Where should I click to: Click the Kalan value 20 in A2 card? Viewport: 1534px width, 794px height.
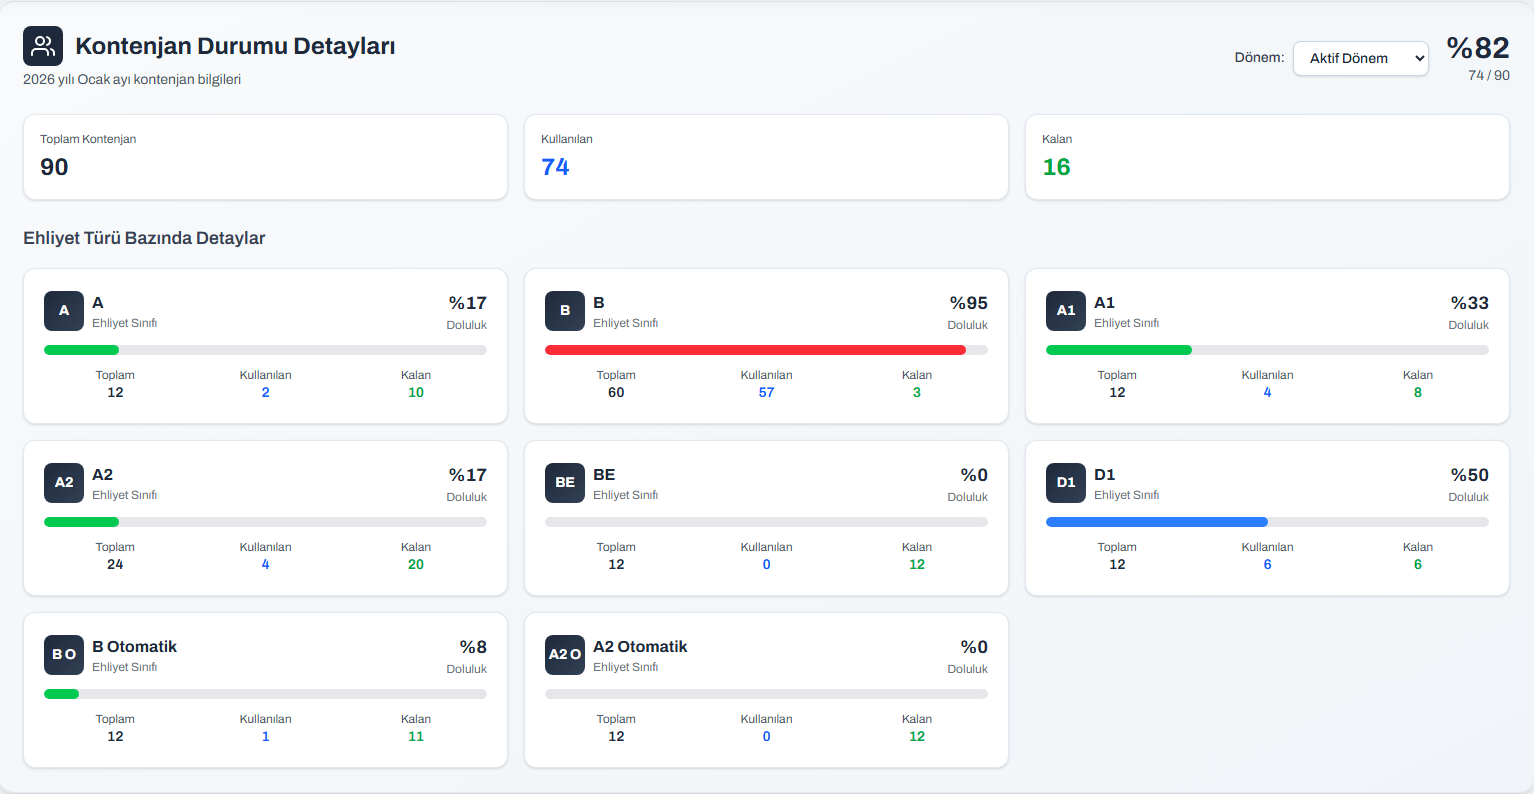[x=416, y=565]
